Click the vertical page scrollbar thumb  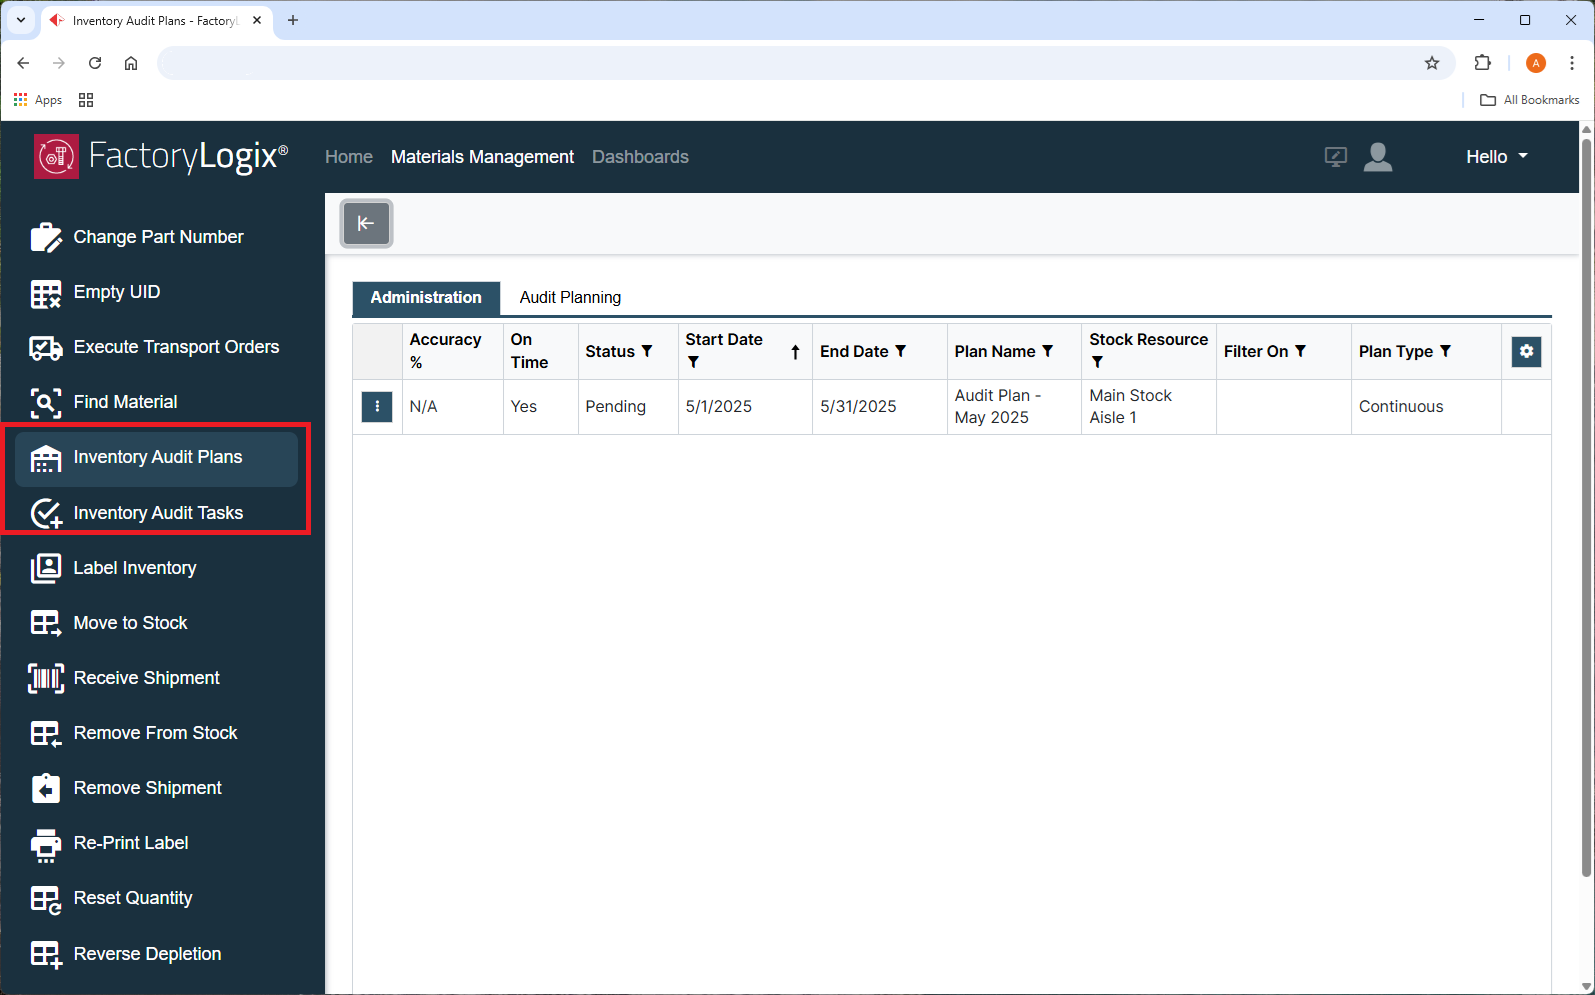coord(1586,508)
